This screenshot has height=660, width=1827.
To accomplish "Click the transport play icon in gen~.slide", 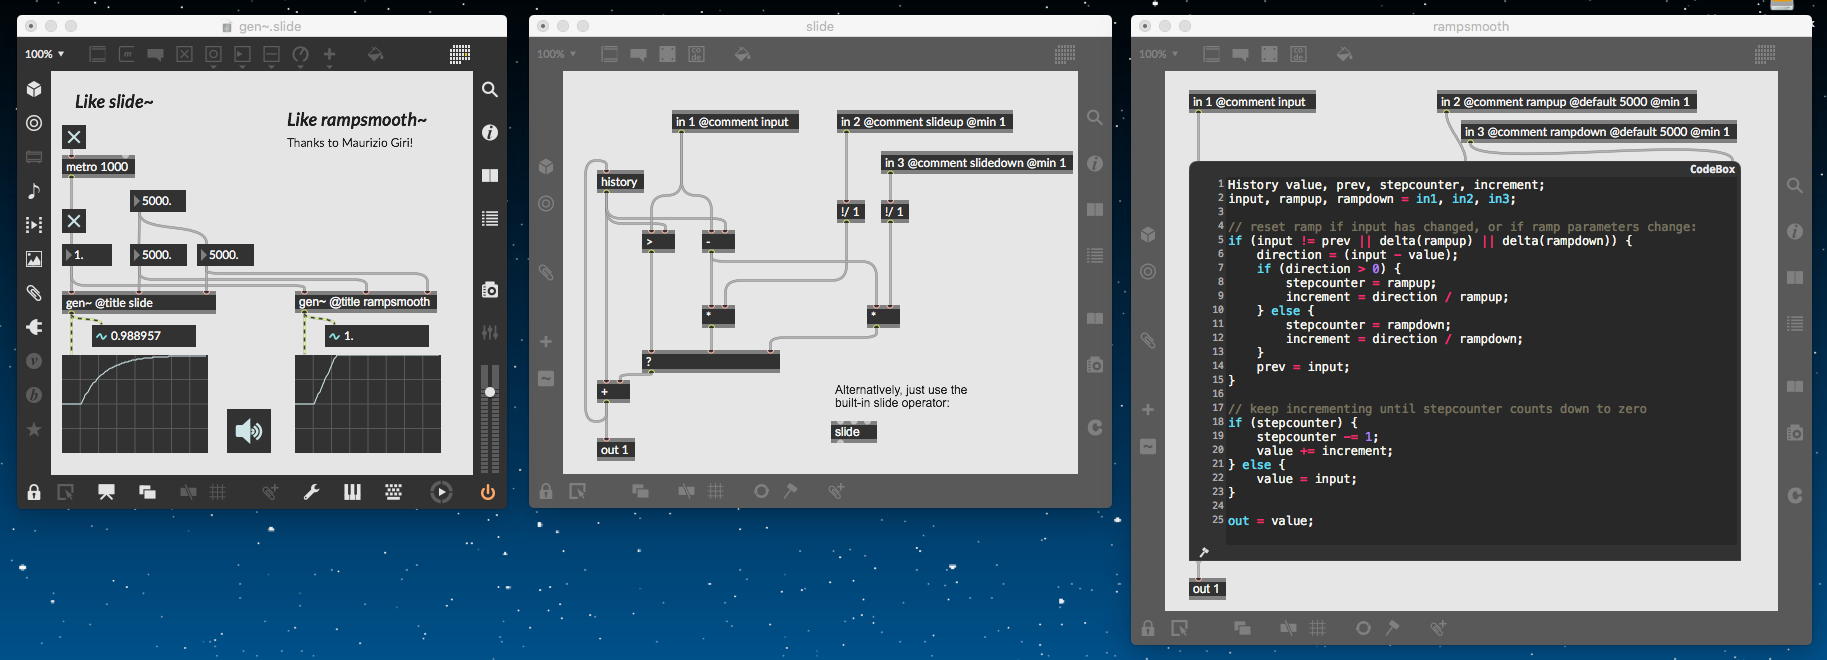I will [441, 491].
